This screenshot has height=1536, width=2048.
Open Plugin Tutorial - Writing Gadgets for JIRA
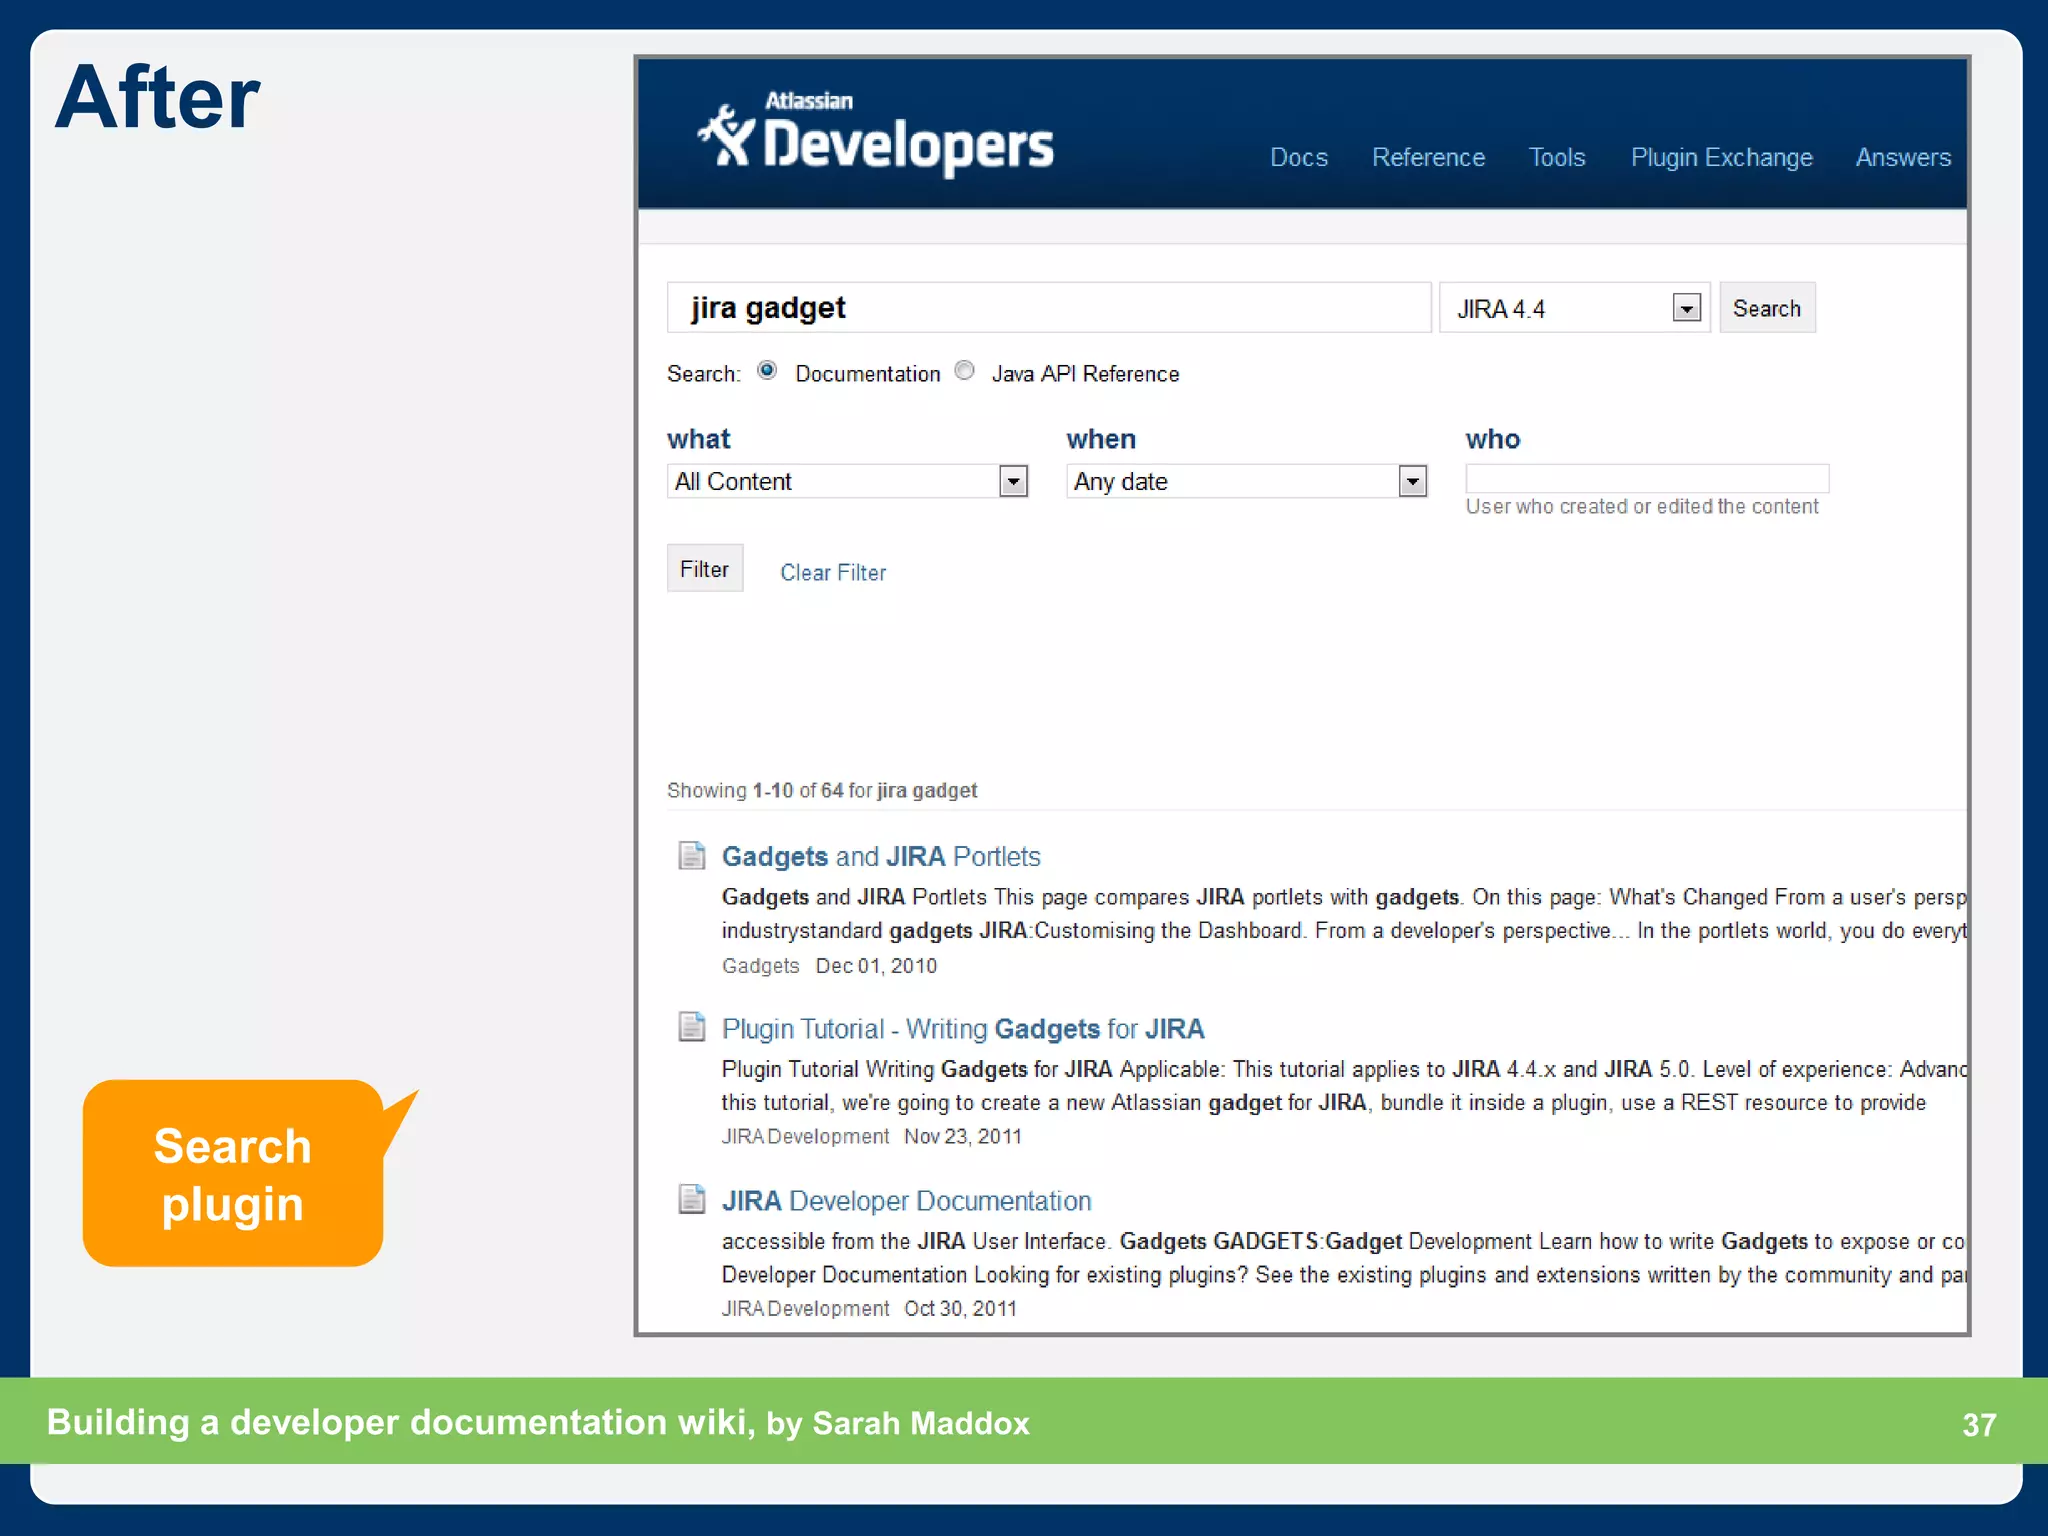point(963,1029)
